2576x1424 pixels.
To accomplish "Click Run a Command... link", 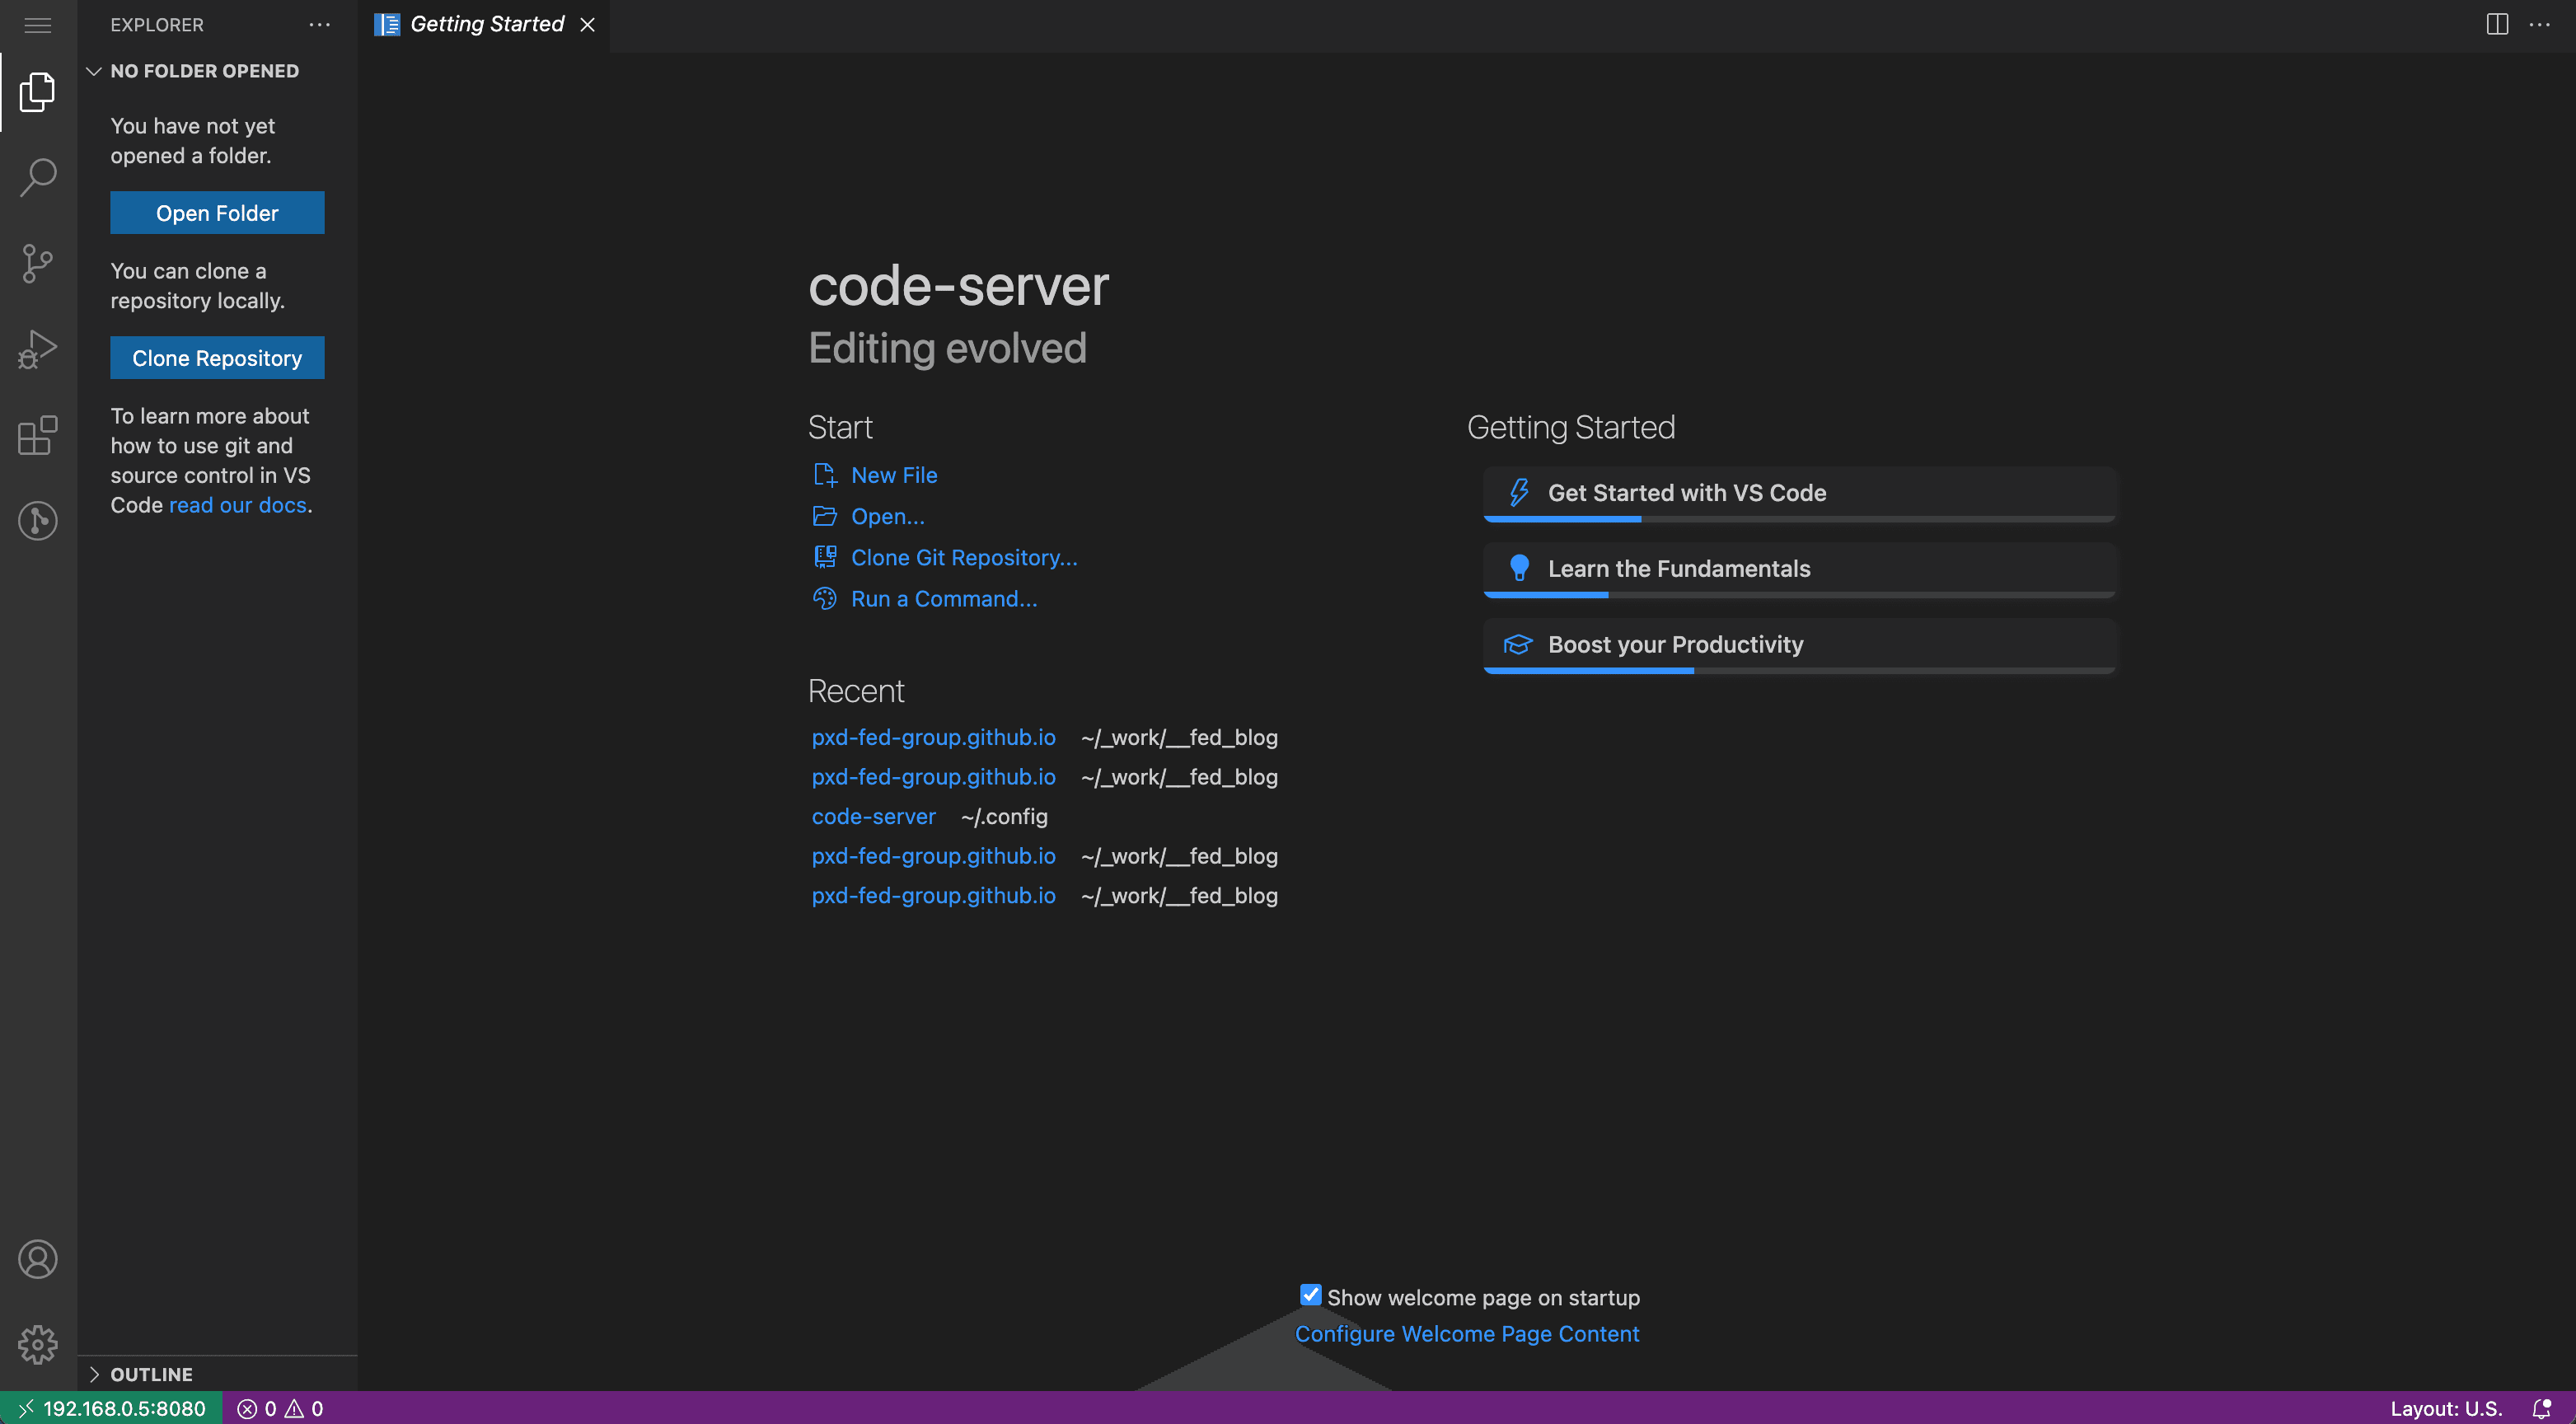I will [944, 598].
